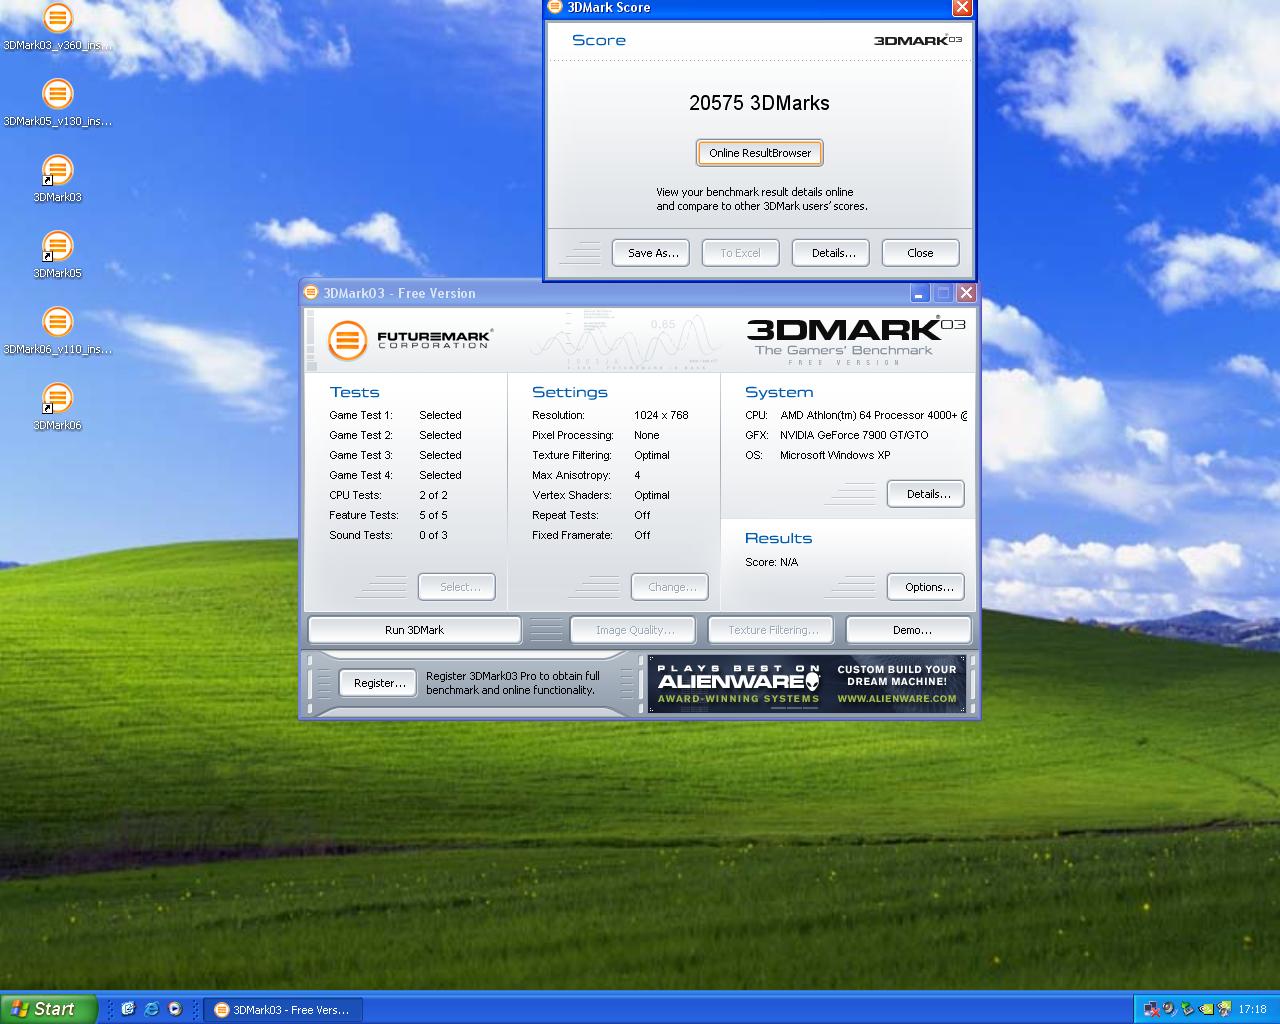Image resolution: width=1280 pixels, height=1024 pixels.
Task: Click the rightmost NVIDIA tray icon by clock
Action: pos(1224,1009)
